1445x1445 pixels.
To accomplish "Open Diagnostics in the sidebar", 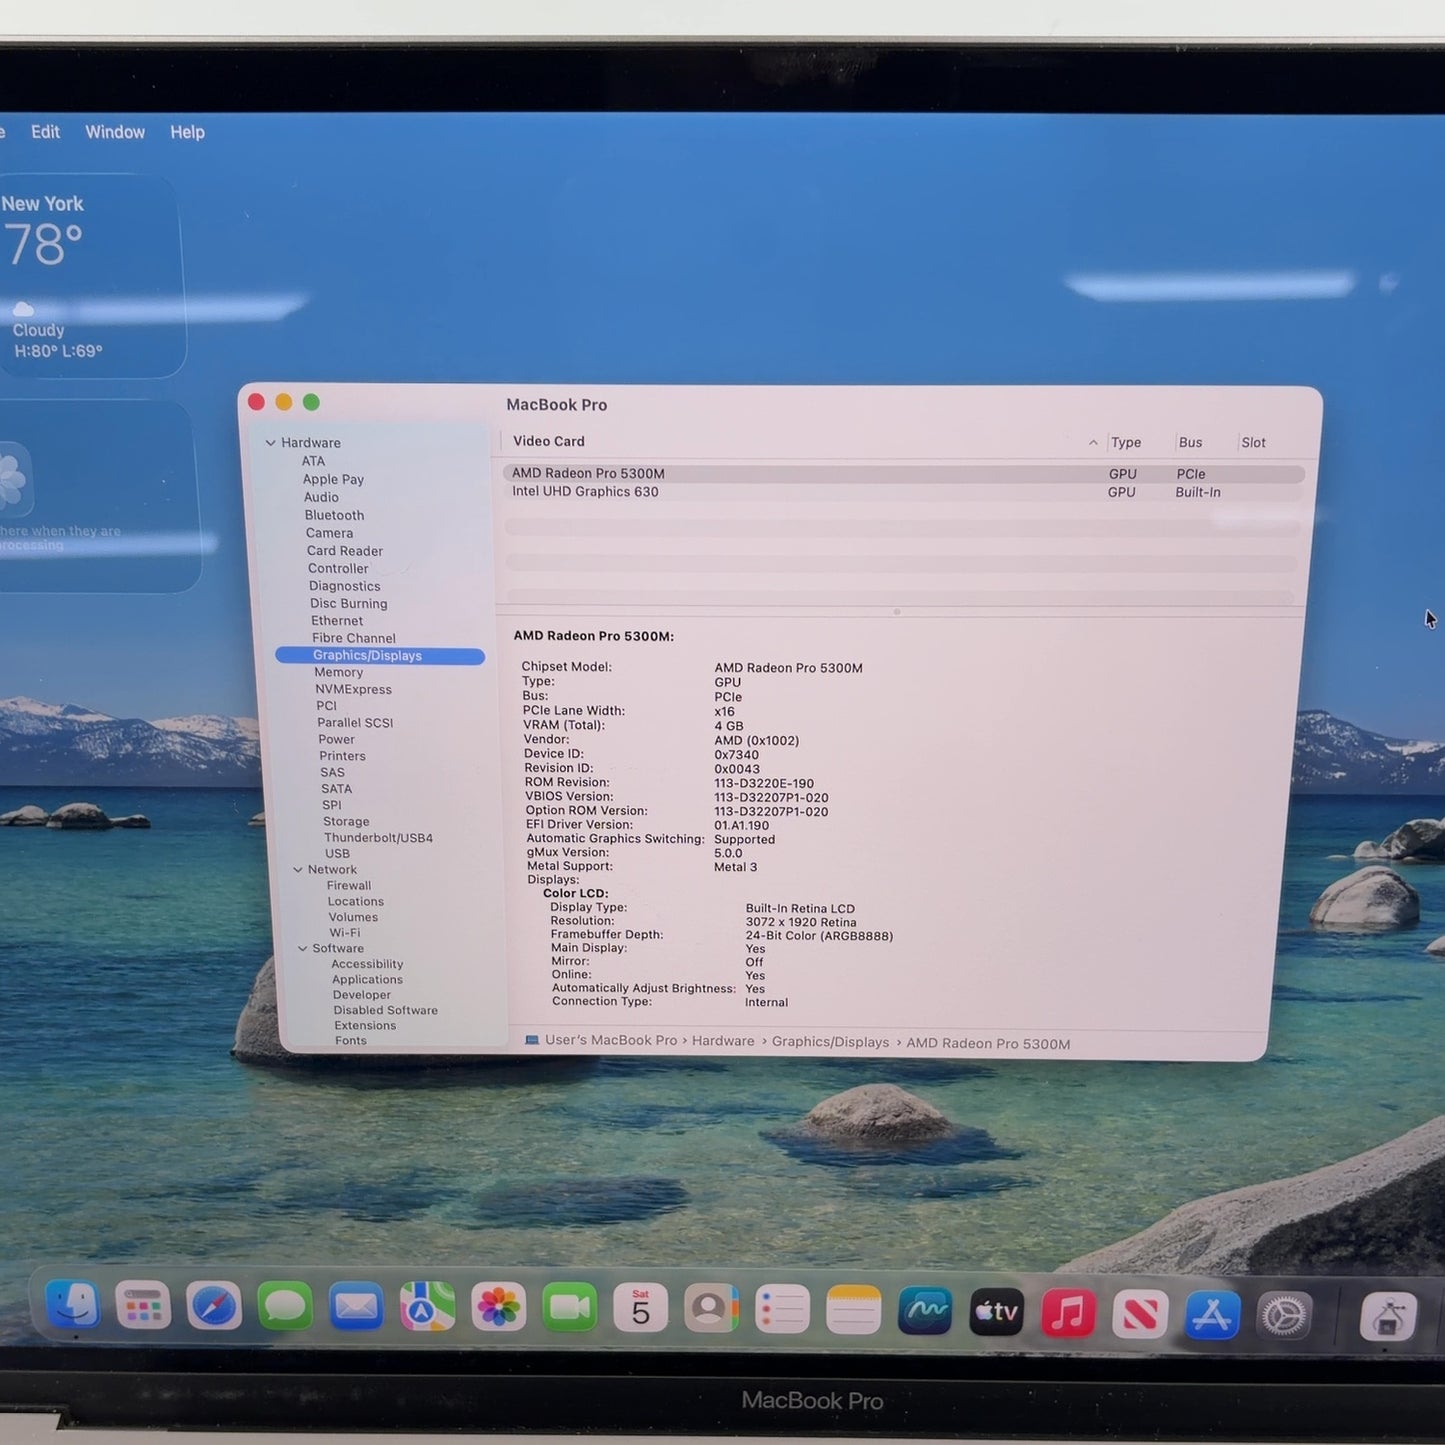I will pos(345,586).
